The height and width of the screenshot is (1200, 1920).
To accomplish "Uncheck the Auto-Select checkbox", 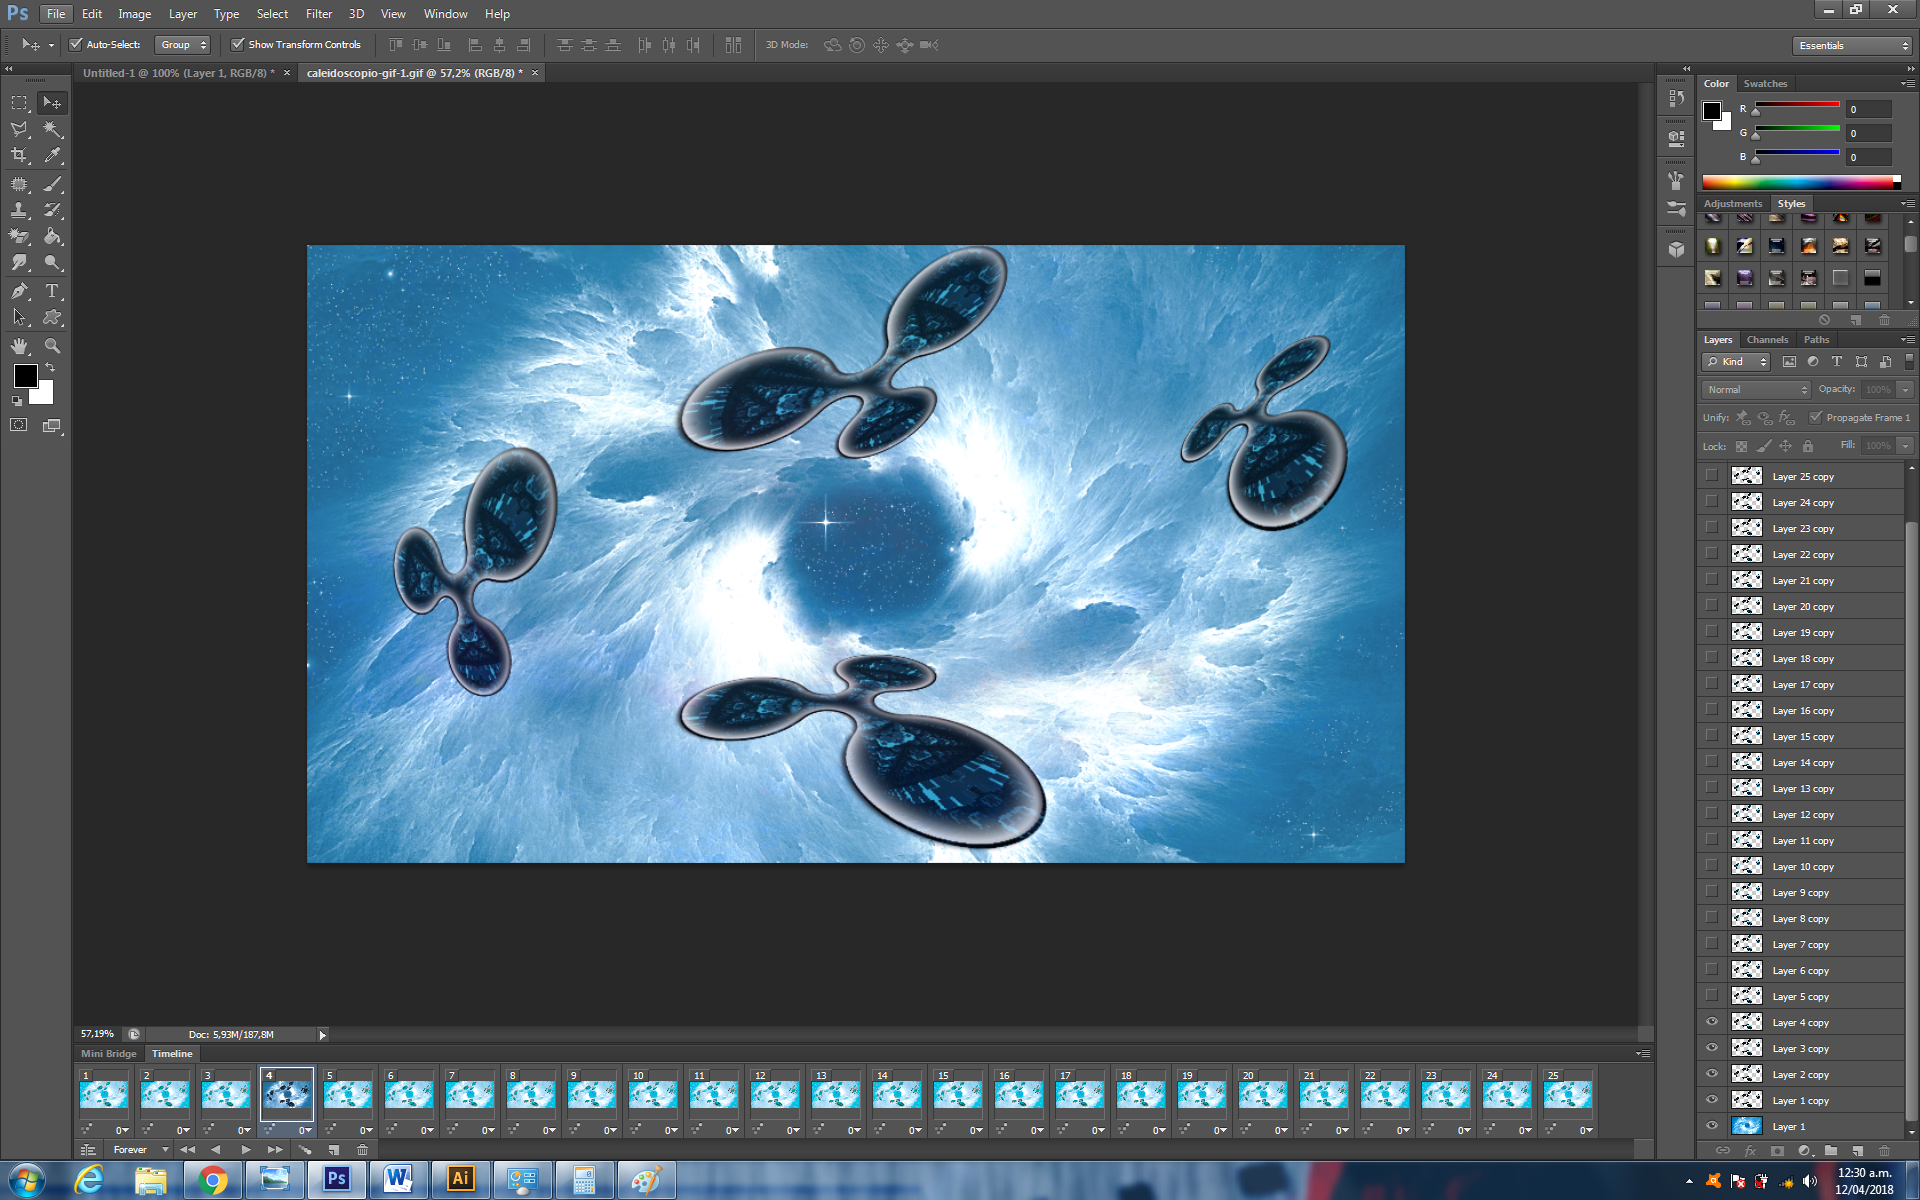I will pyautogui.click(x=75, y=44).
